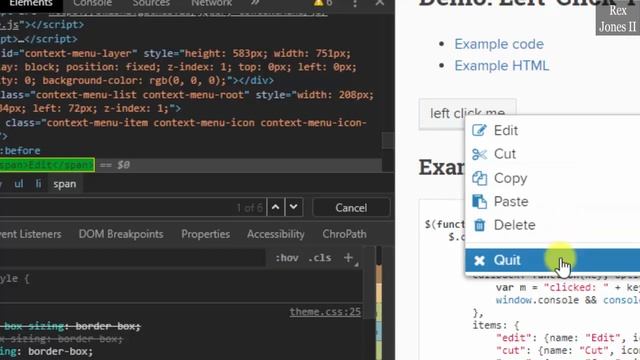Screen dimensions: 640x360
Task: Click the 'left click me' button
Action: coord(467,113)
